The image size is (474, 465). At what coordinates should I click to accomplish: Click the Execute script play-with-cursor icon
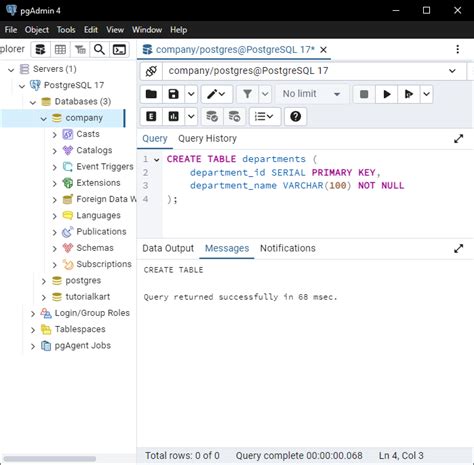(x=409, y=94)
